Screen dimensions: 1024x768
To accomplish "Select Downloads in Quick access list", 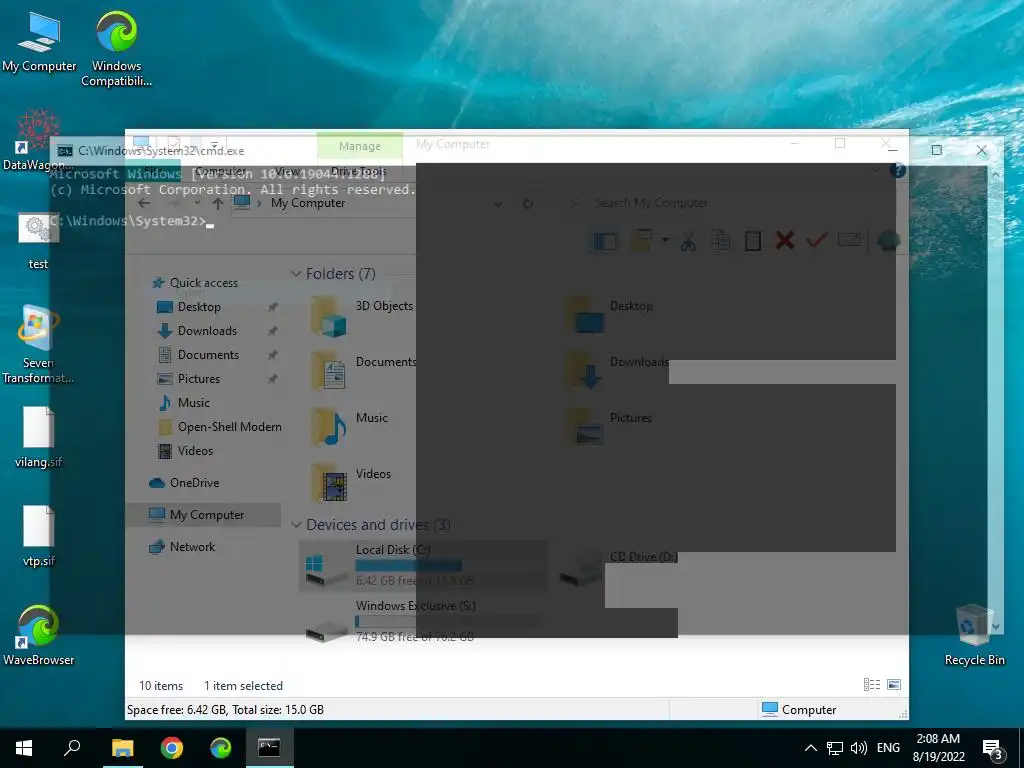I will [x=207, y=331].
